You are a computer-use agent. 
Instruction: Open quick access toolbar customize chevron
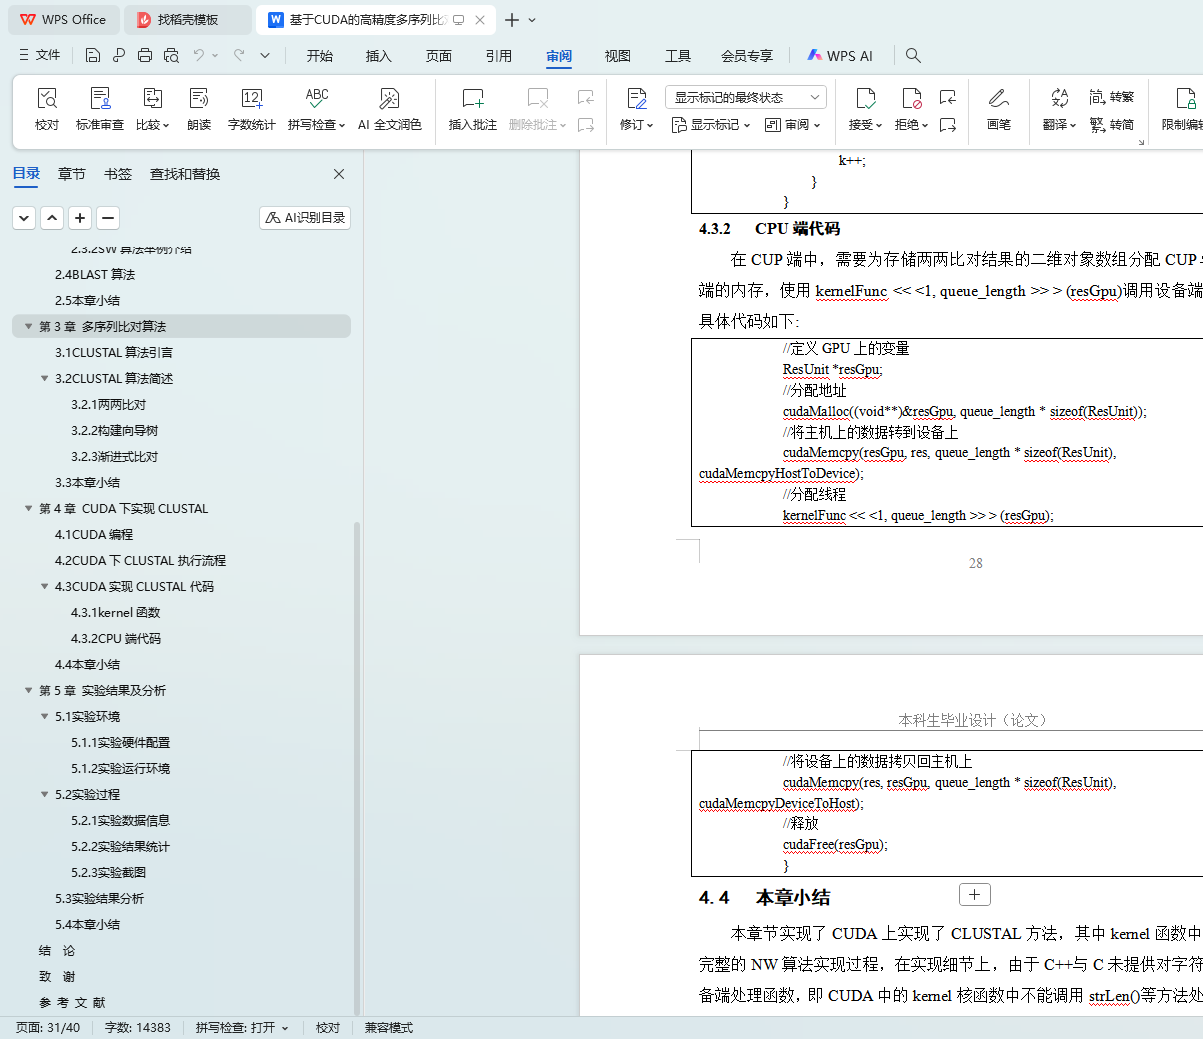[265, 55]
